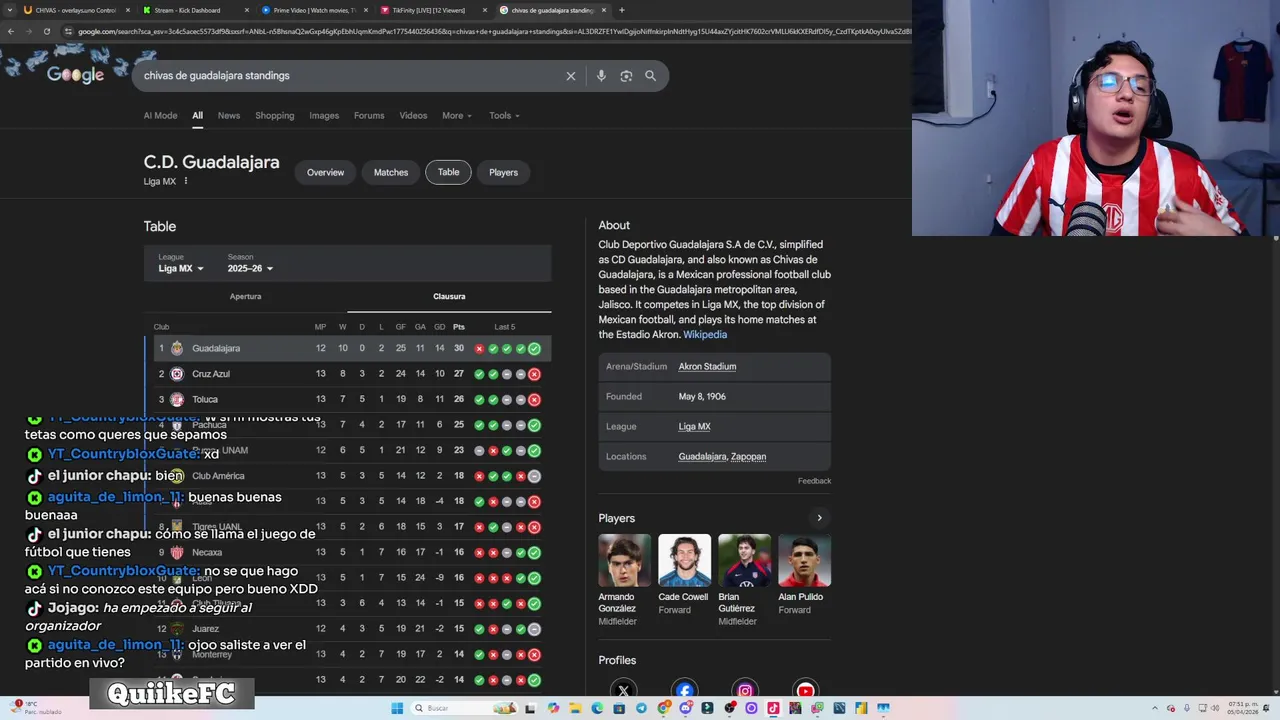Close the Stream - Kick Dashboard tab

click(247, 10)
